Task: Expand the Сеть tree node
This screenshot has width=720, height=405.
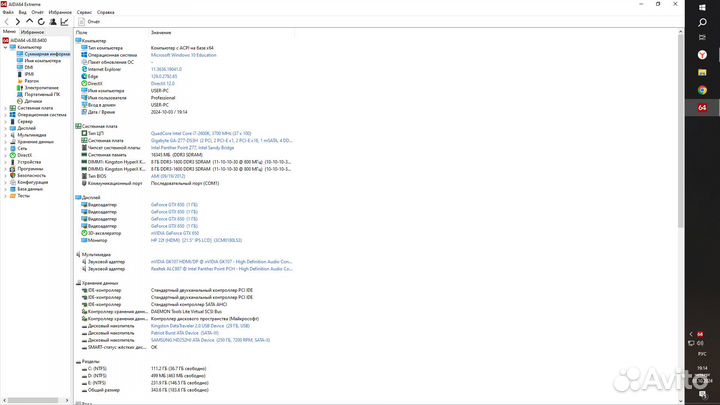Action: (6, 148)
